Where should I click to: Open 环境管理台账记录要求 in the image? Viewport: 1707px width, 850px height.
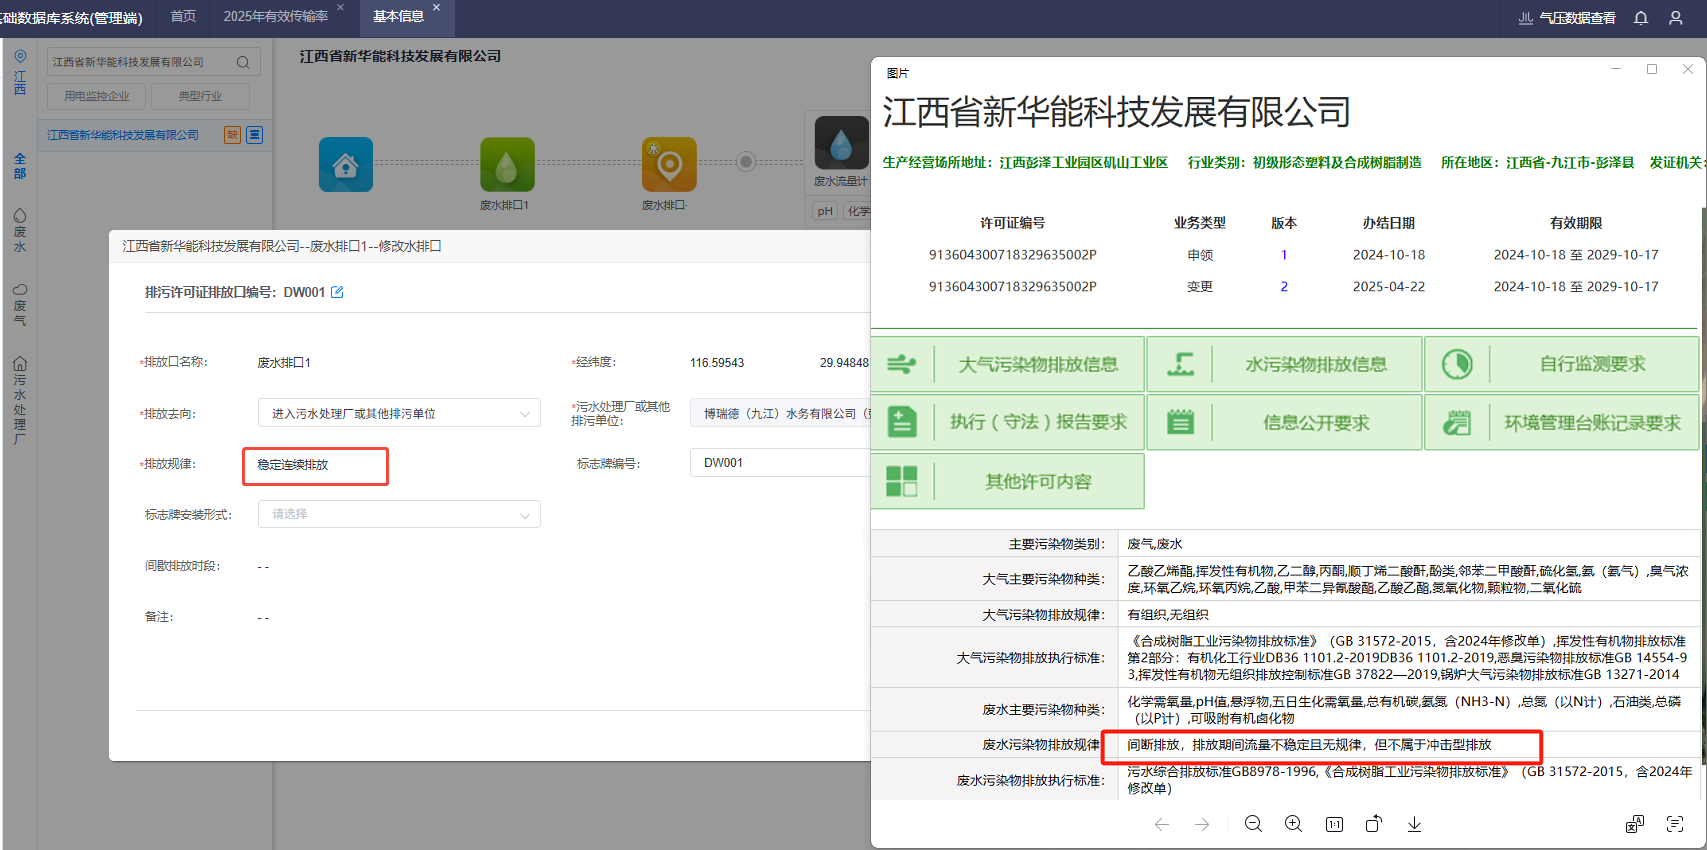coord(1561,422)
